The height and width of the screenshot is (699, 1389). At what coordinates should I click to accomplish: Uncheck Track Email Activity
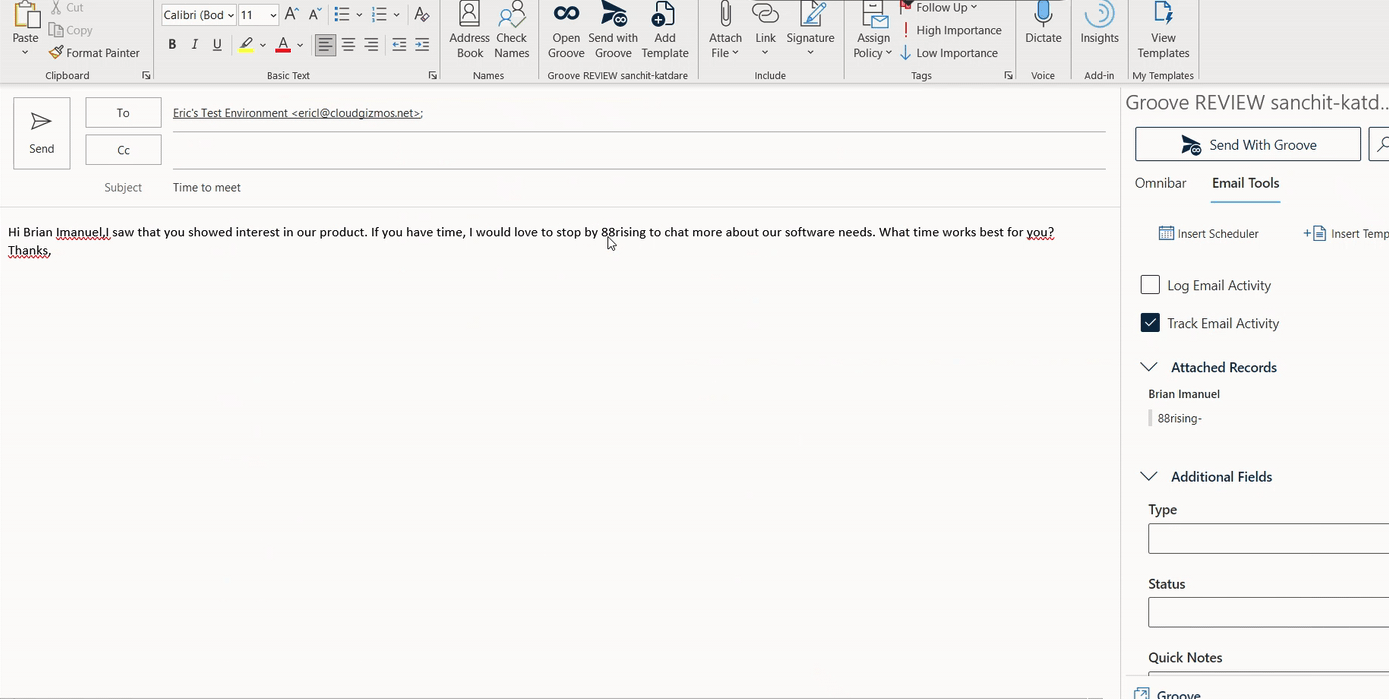[x=1150, y=323]
